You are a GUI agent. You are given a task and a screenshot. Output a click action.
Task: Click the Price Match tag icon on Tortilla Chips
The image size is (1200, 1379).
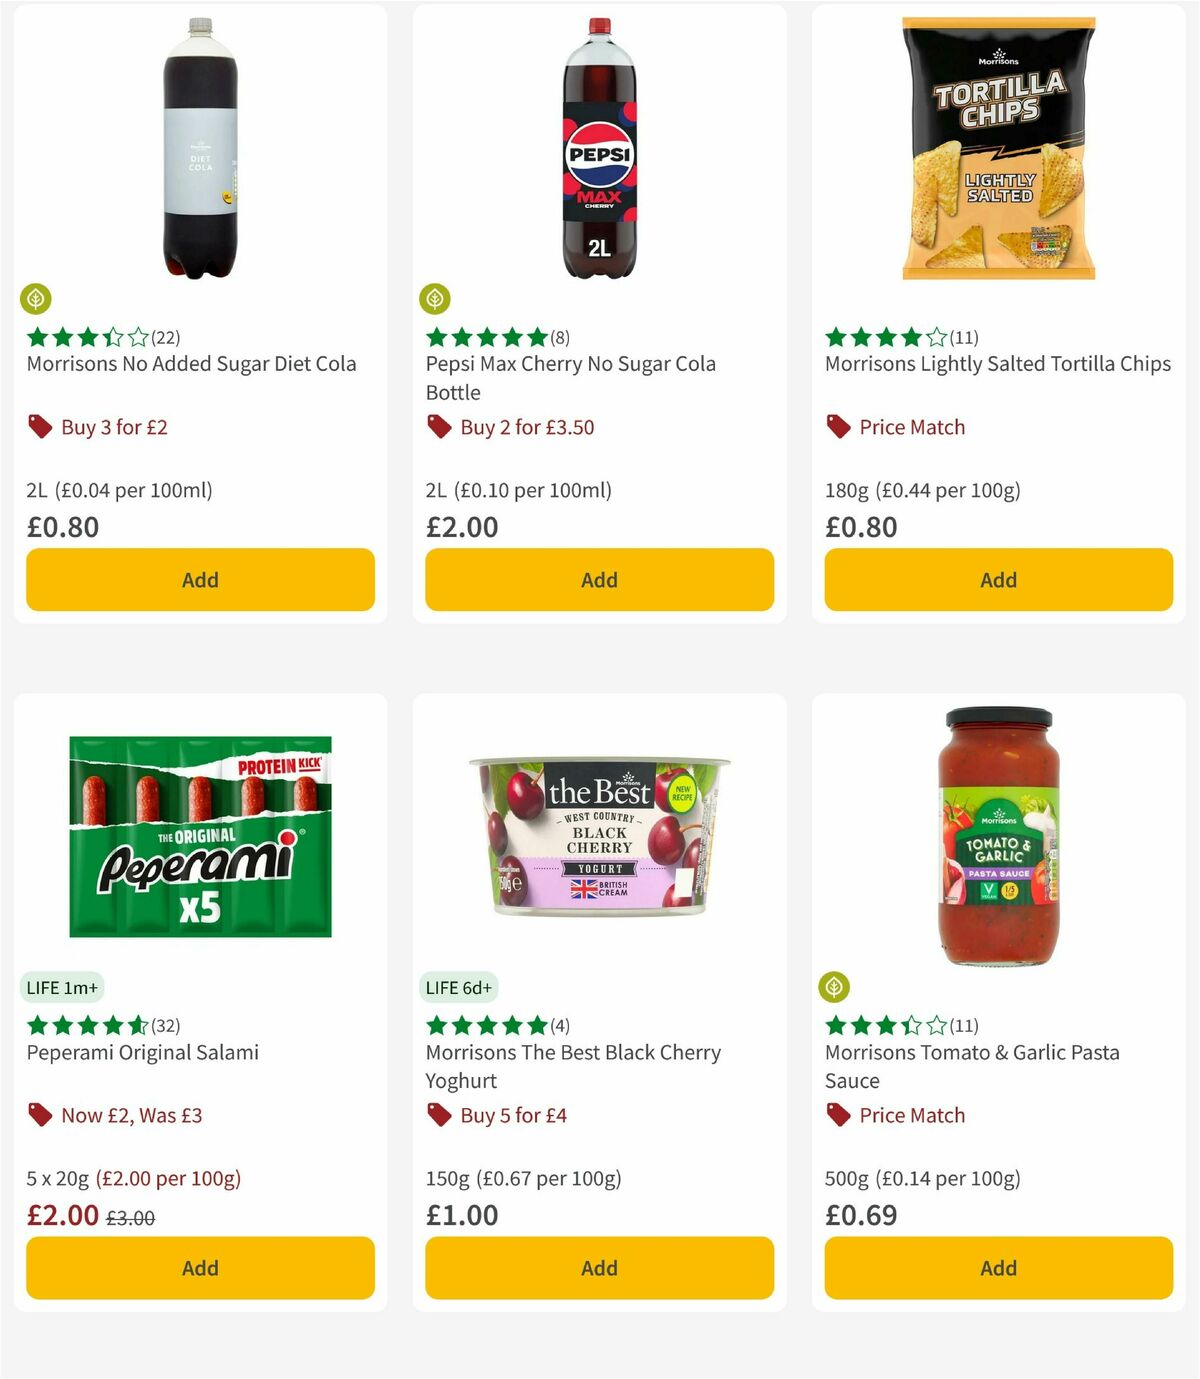click(x=838, y=427)
